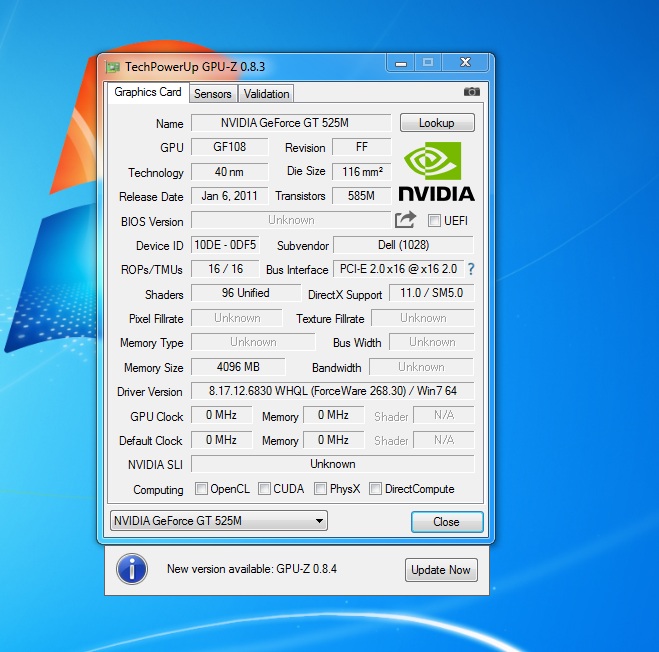Click the Die Size field 116 mm²
The image size is (659, 652).
pyautogui.click(x=361, y=172)
